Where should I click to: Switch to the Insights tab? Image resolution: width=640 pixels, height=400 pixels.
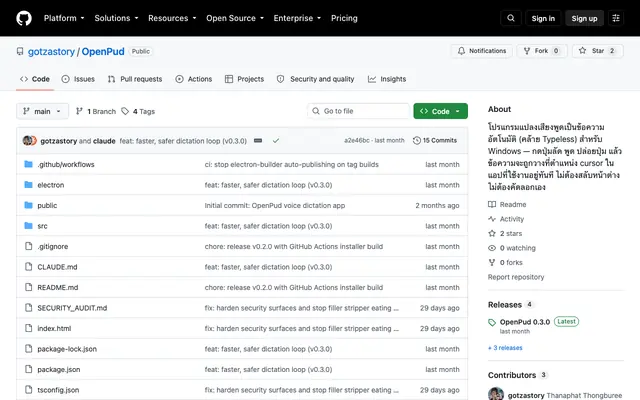387,79
